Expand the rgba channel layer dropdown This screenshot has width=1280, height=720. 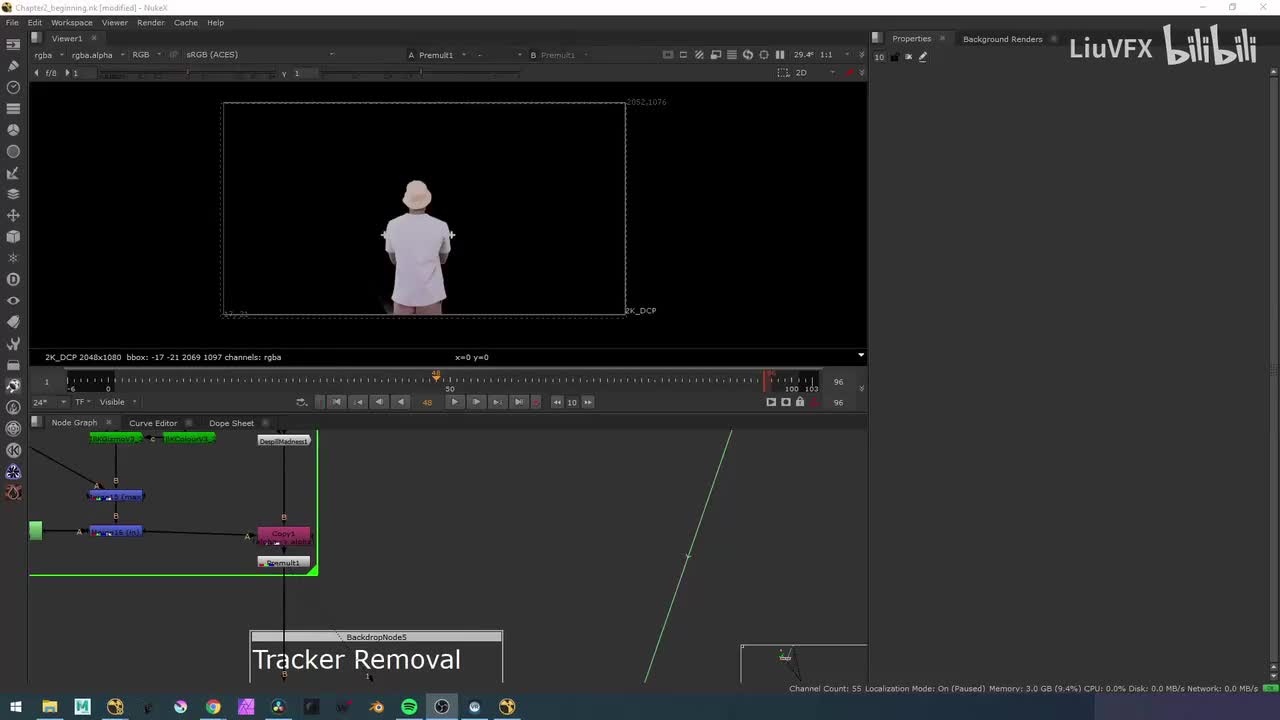click(47, 55)
